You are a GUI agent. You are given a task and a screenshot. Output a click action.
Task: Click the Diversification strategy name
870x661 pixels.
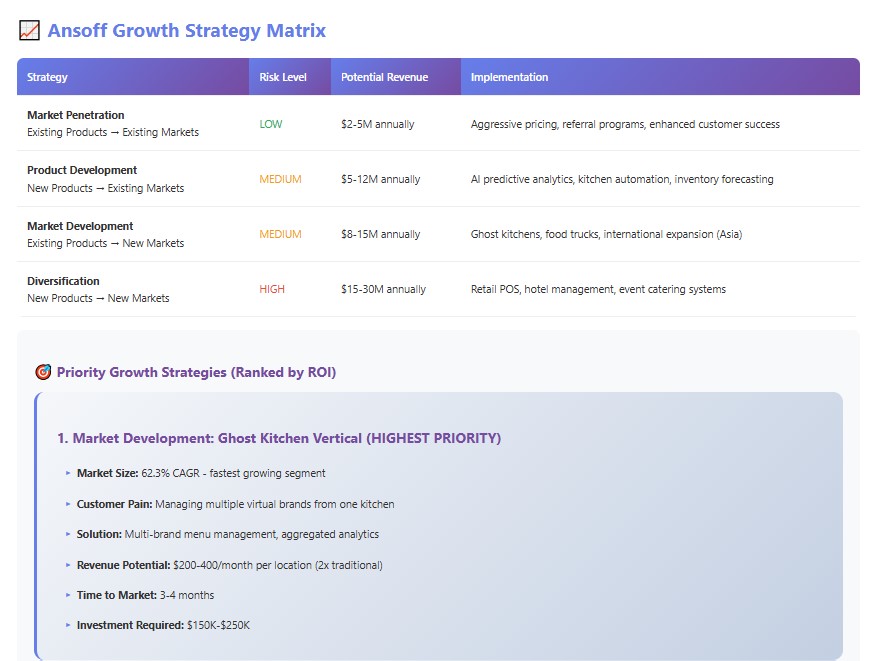63,281
